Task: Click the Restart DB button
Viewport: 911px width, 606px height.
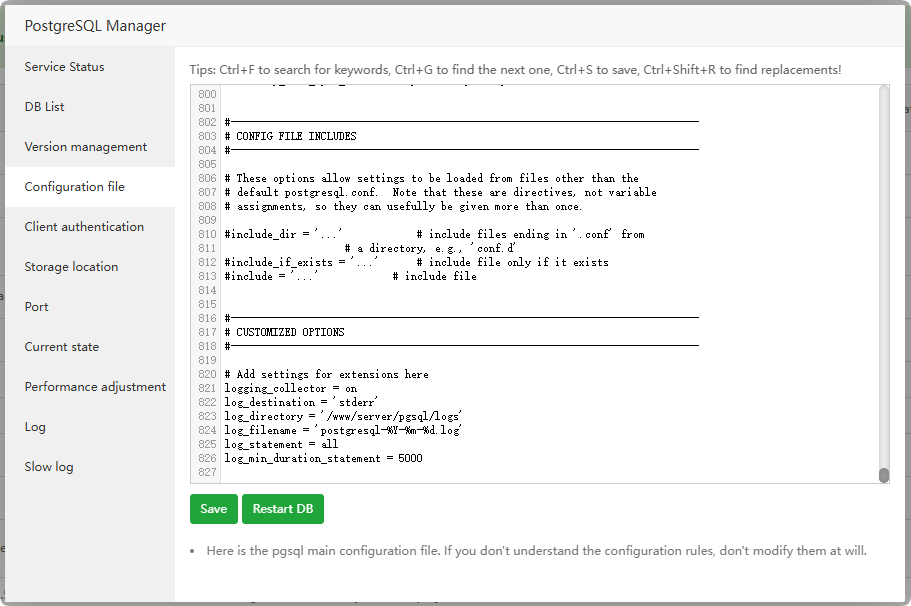Action: 283,509
